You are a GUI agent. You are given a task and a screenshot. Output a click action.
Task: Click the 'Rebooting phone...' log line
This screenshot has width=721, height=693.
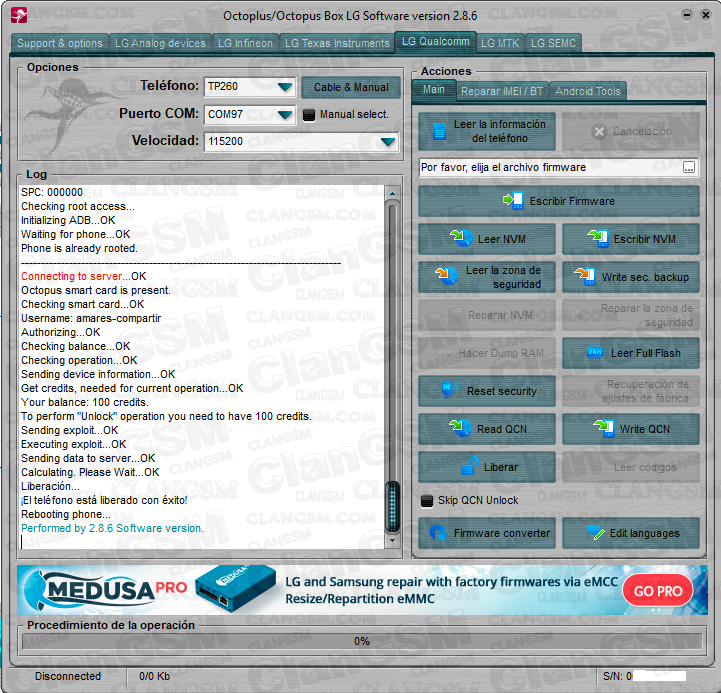[x=66, y=514]
